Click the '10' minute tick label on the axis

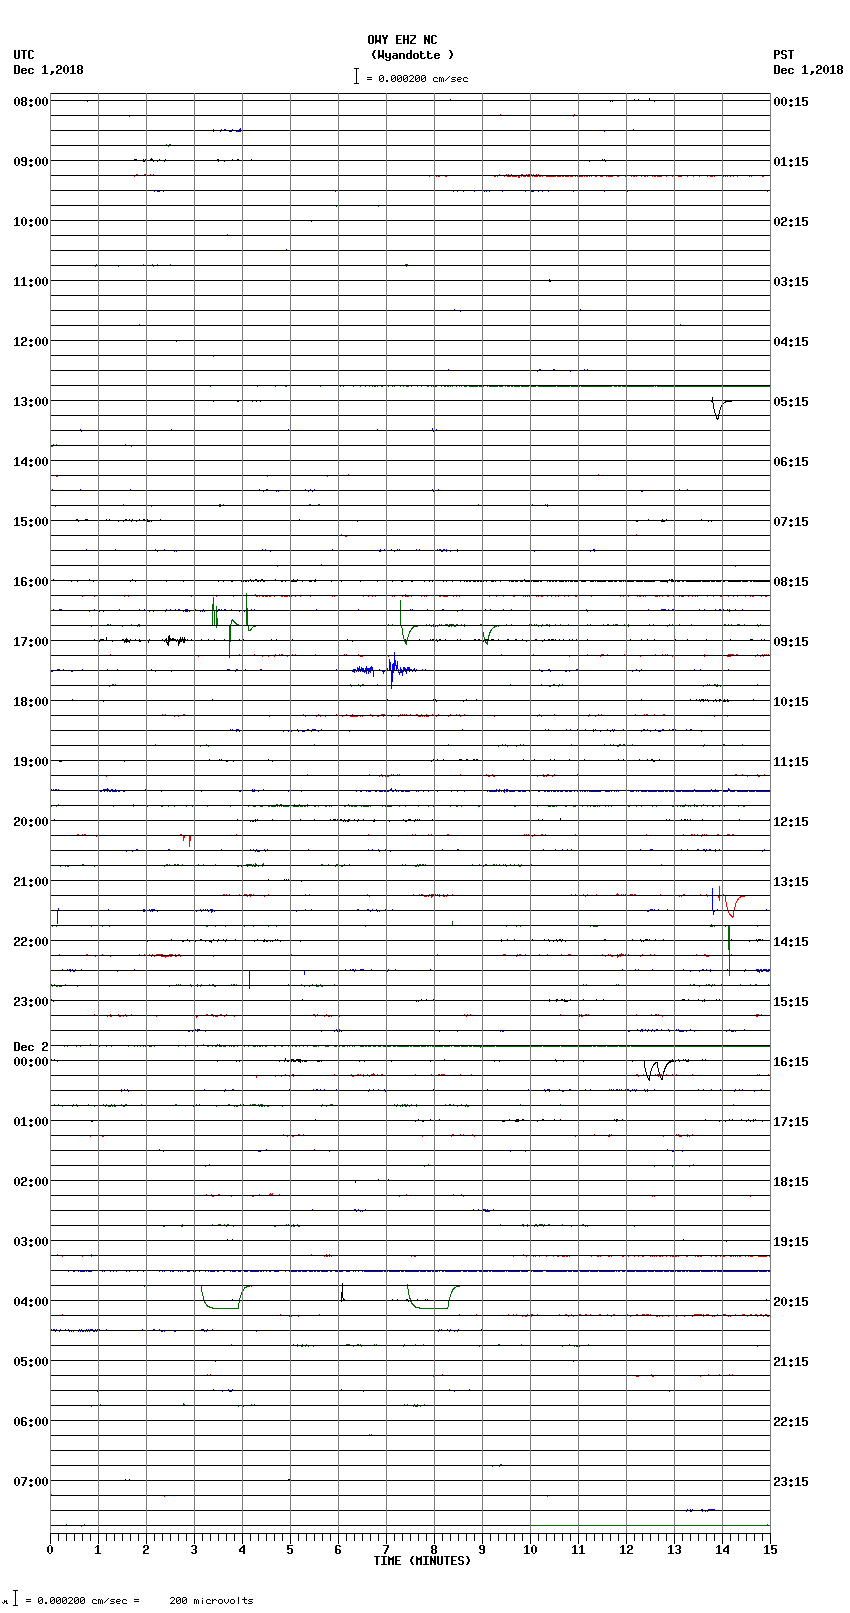(530, 1550)
